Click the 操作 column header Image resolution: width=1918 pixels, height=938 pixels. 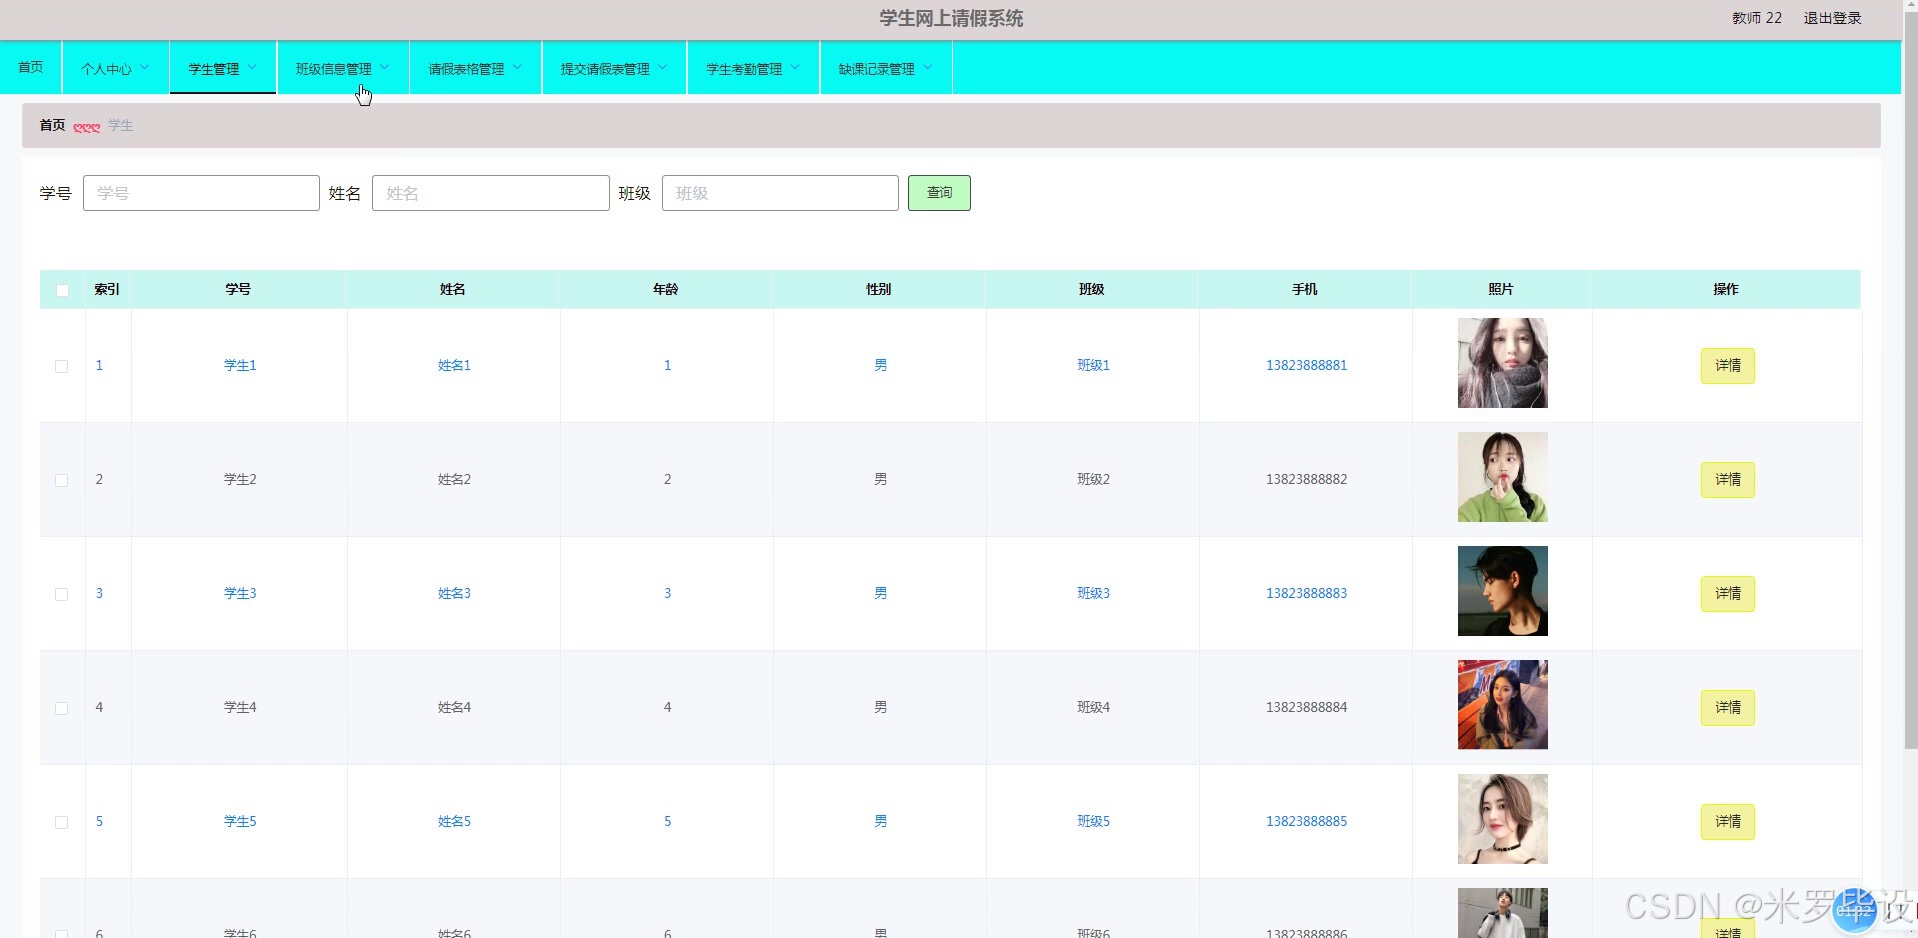[1725, 289]
